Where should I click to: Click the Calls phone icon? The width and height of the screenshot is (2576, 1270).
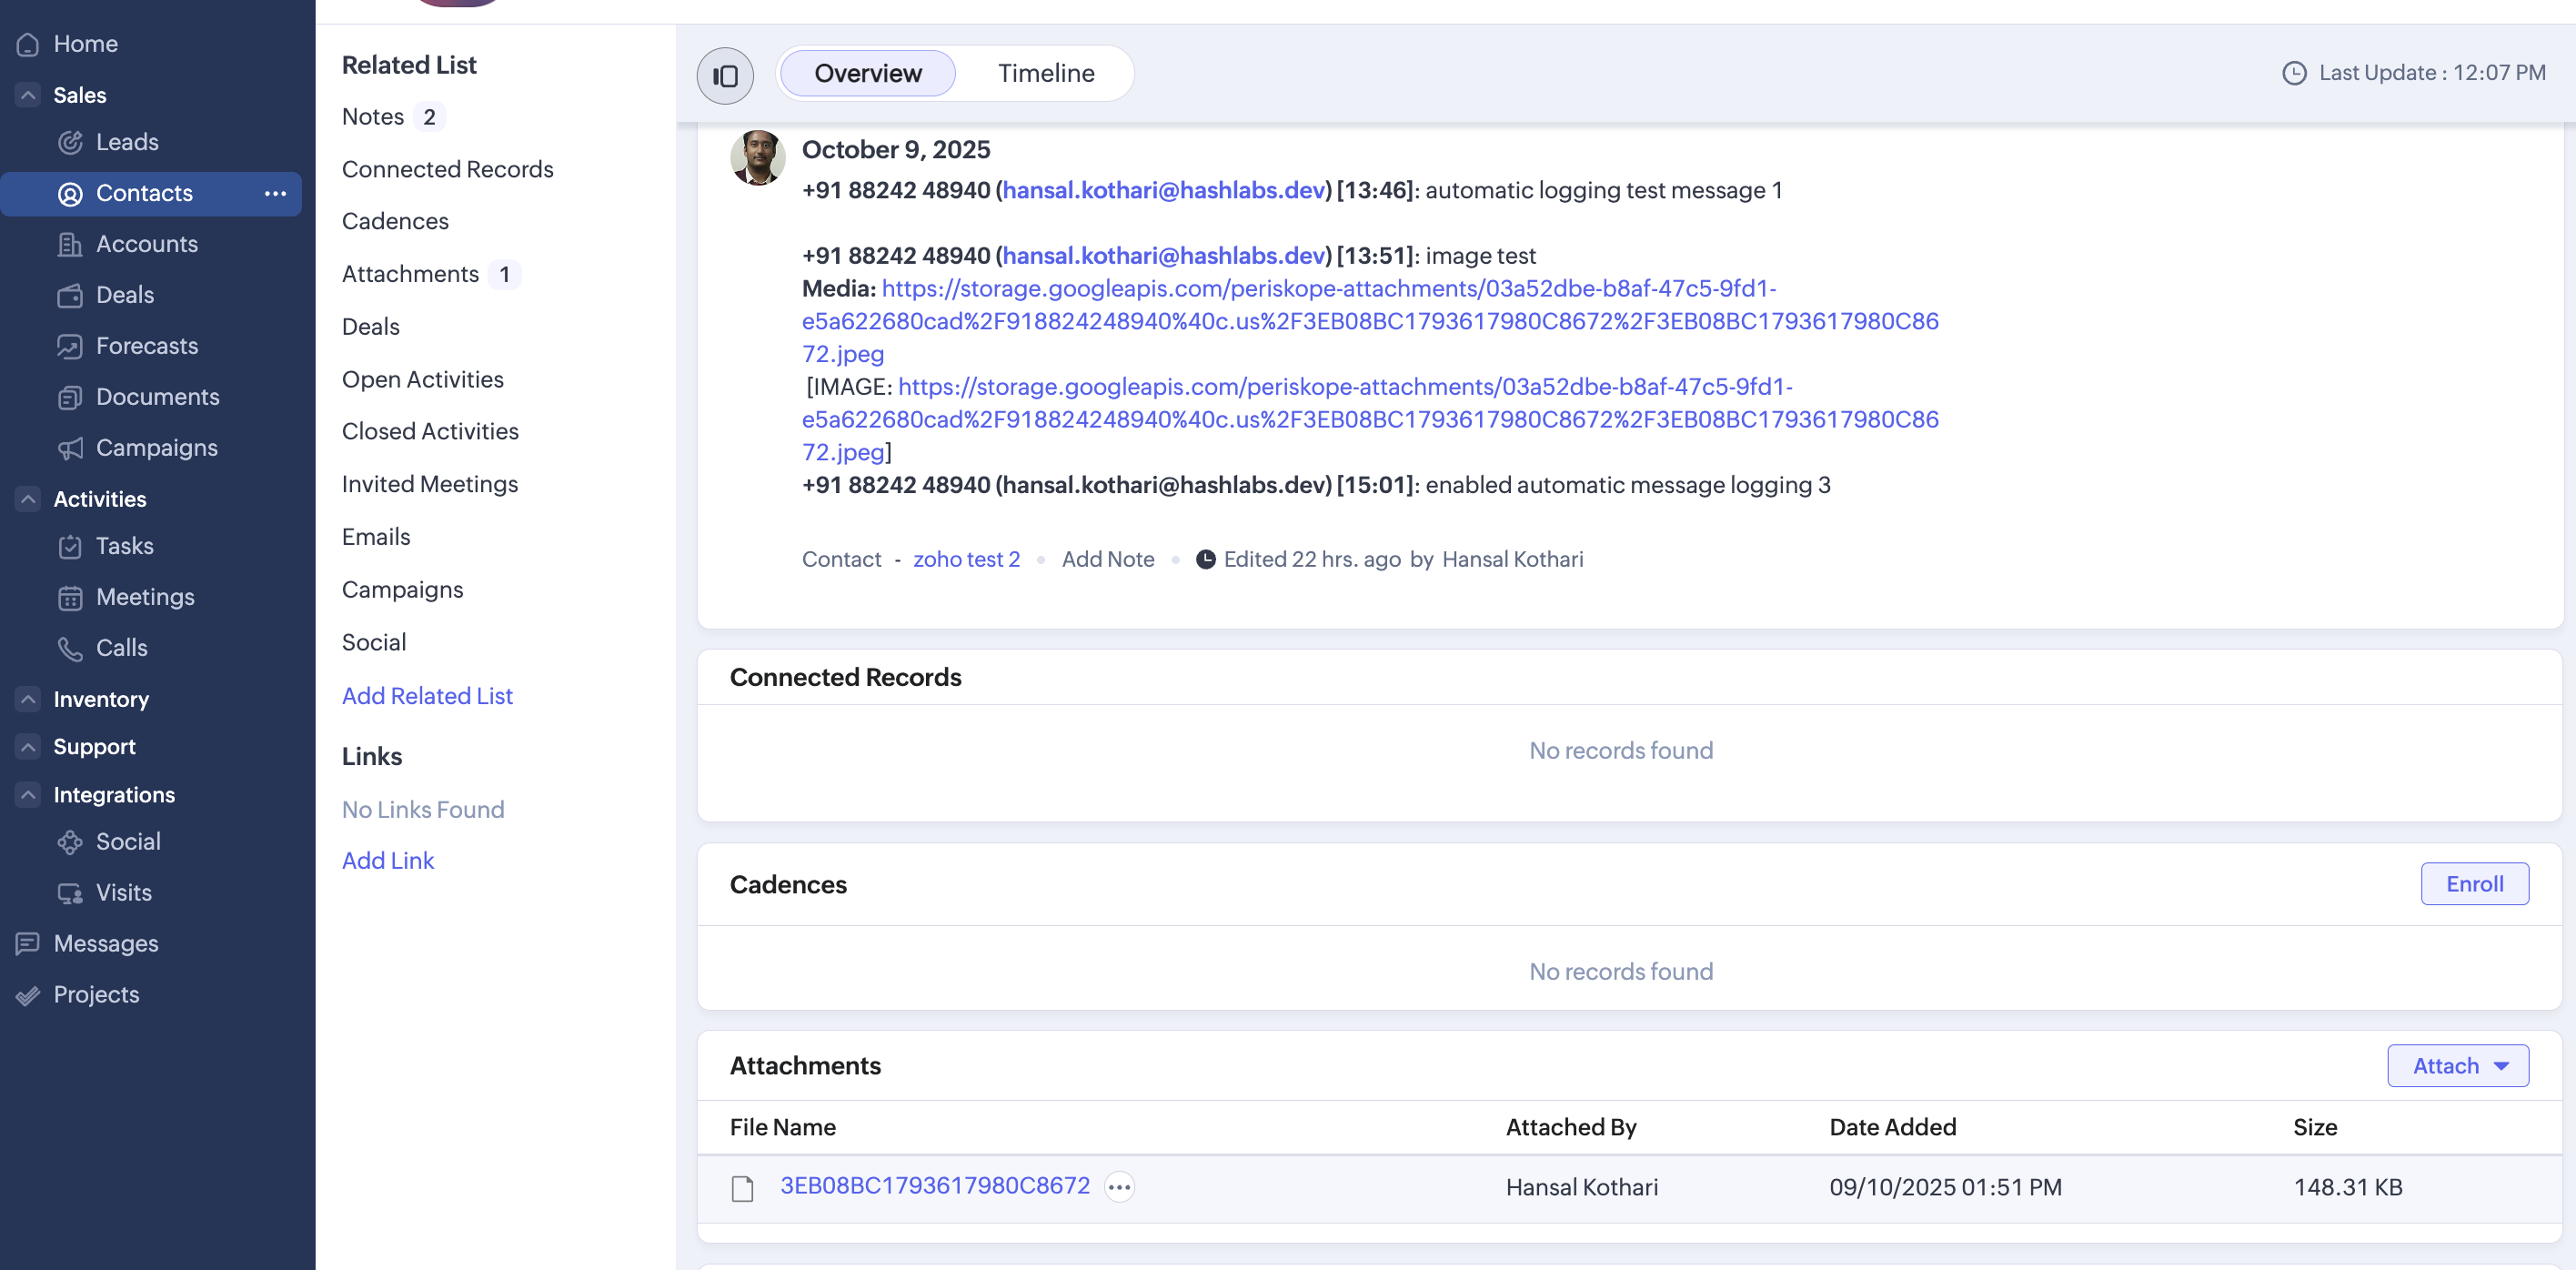(x=70, y=648)
